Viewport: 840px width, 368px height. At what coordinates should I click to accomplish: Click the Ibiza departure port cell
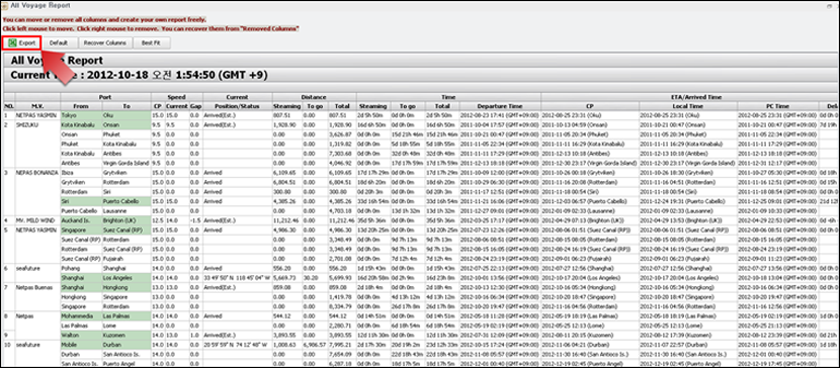tap(81, 173)
